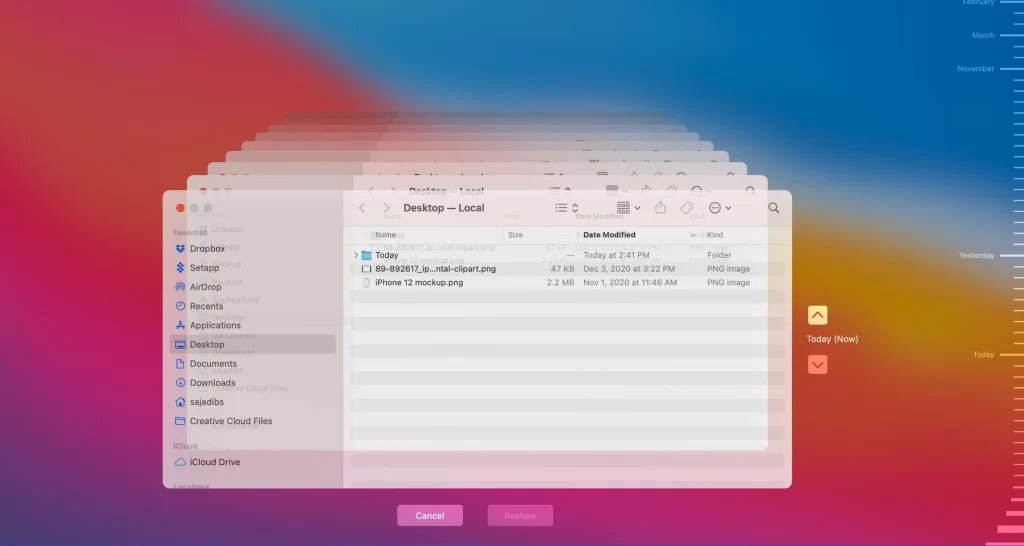Click the Restore button
Viewport: 1024px width, 546px height.
click(x=520, y=515)
